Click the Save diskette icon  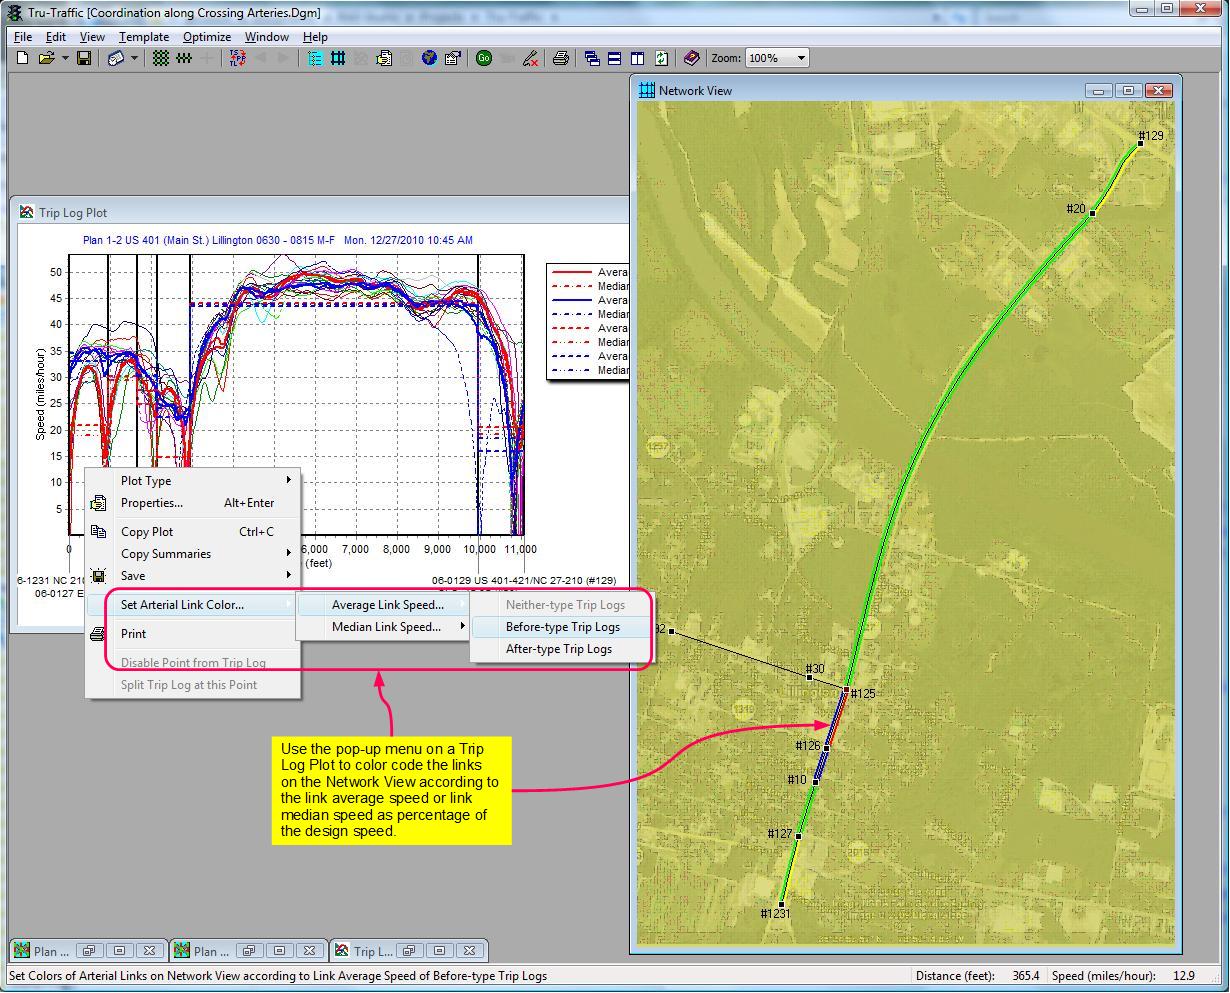[x=84, y=58]
